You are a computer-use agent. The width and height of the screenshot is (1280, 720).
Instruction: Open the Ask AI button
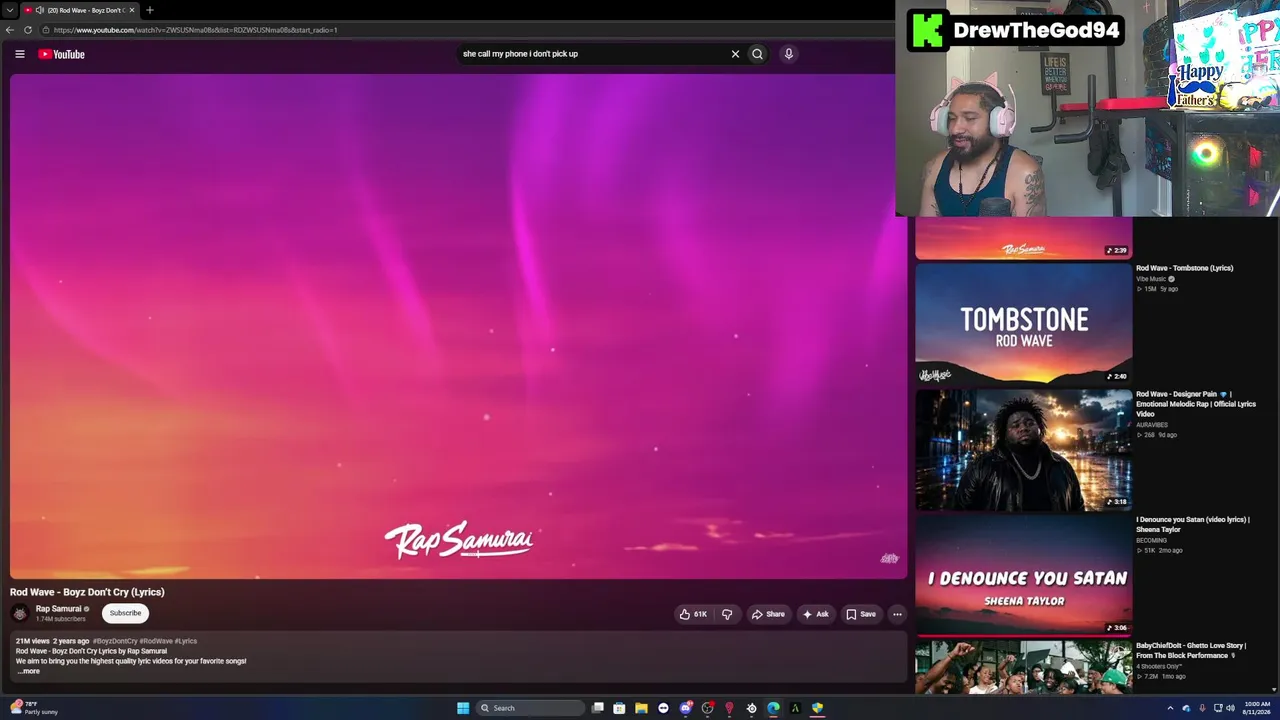pyautogui.click(x=816, y=614)
